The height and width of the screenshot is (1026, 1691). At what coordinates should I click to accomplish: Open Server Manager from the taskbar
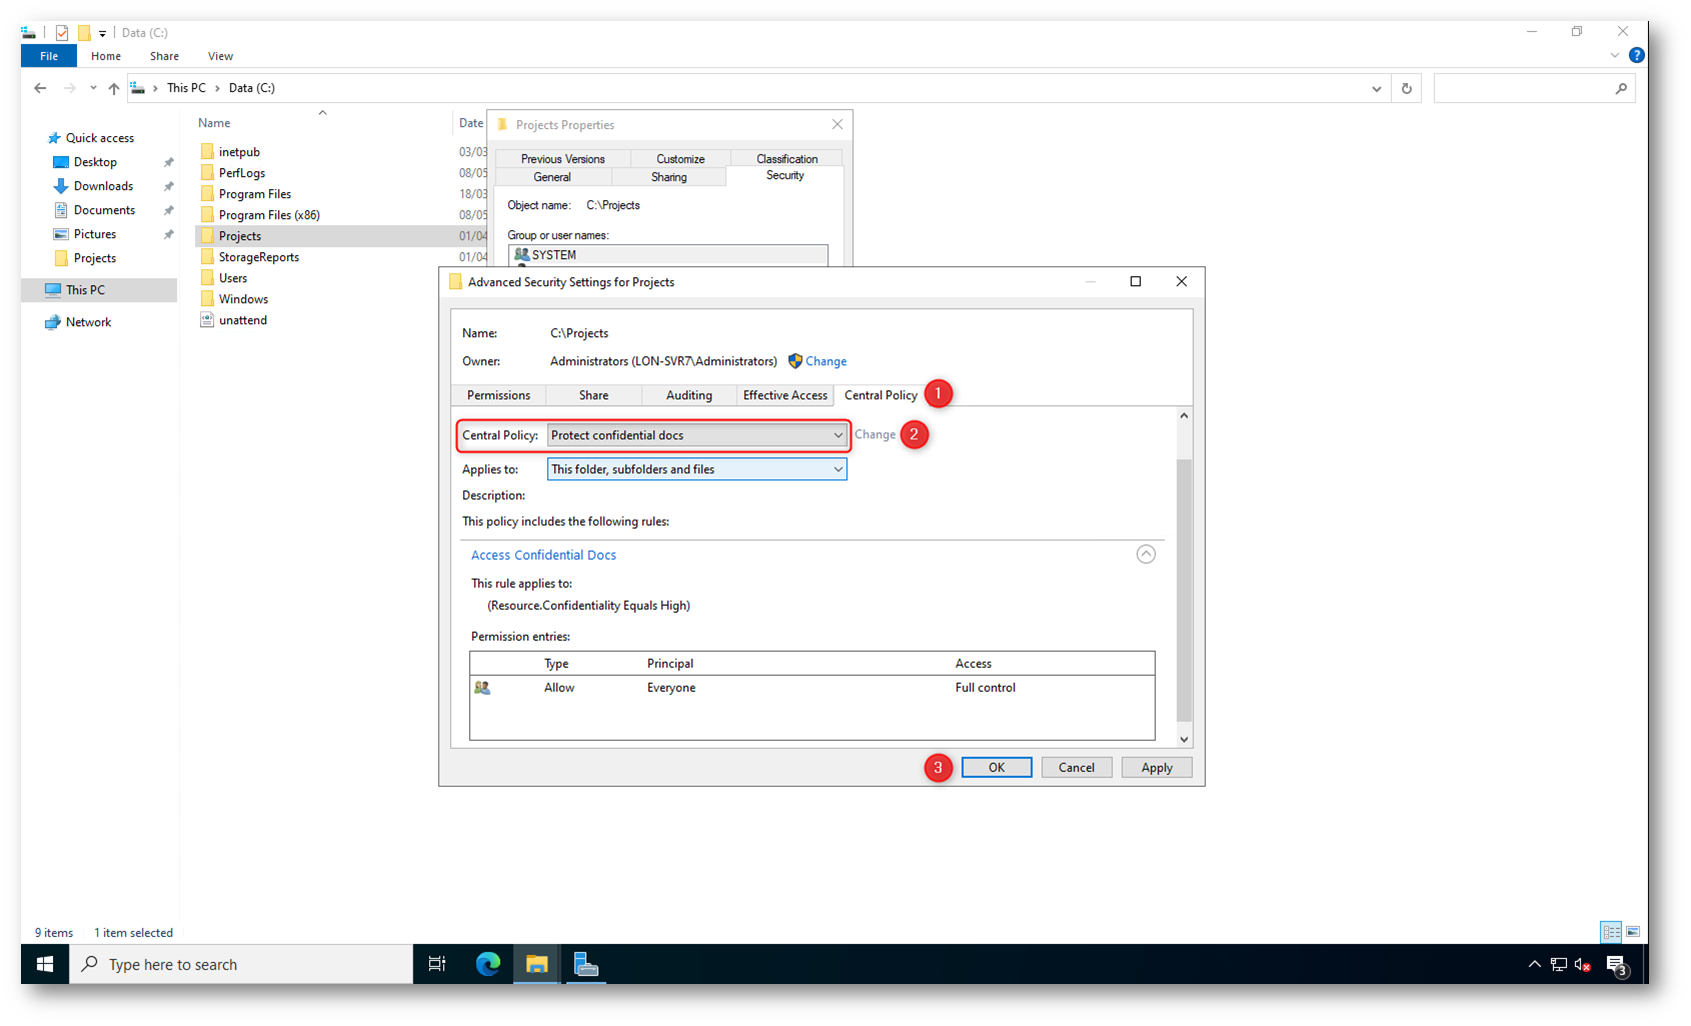pos(586,964)
